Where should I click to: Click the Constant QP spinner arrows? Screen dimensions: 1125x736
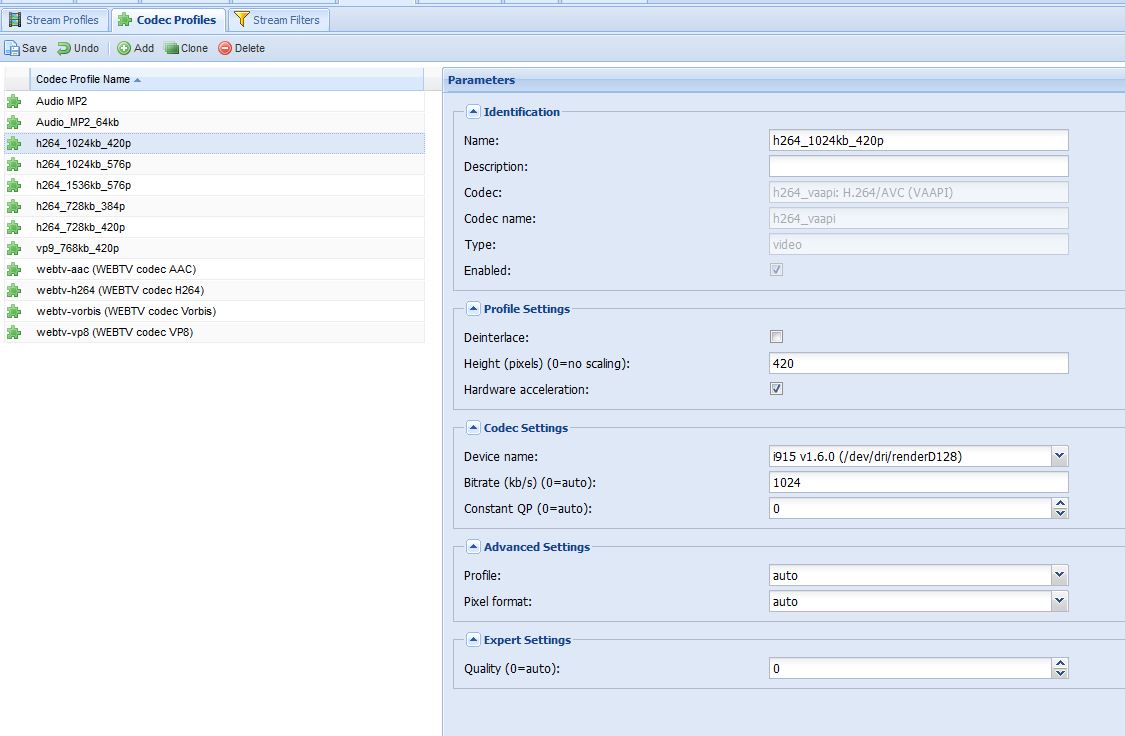tap(1060, 508)
